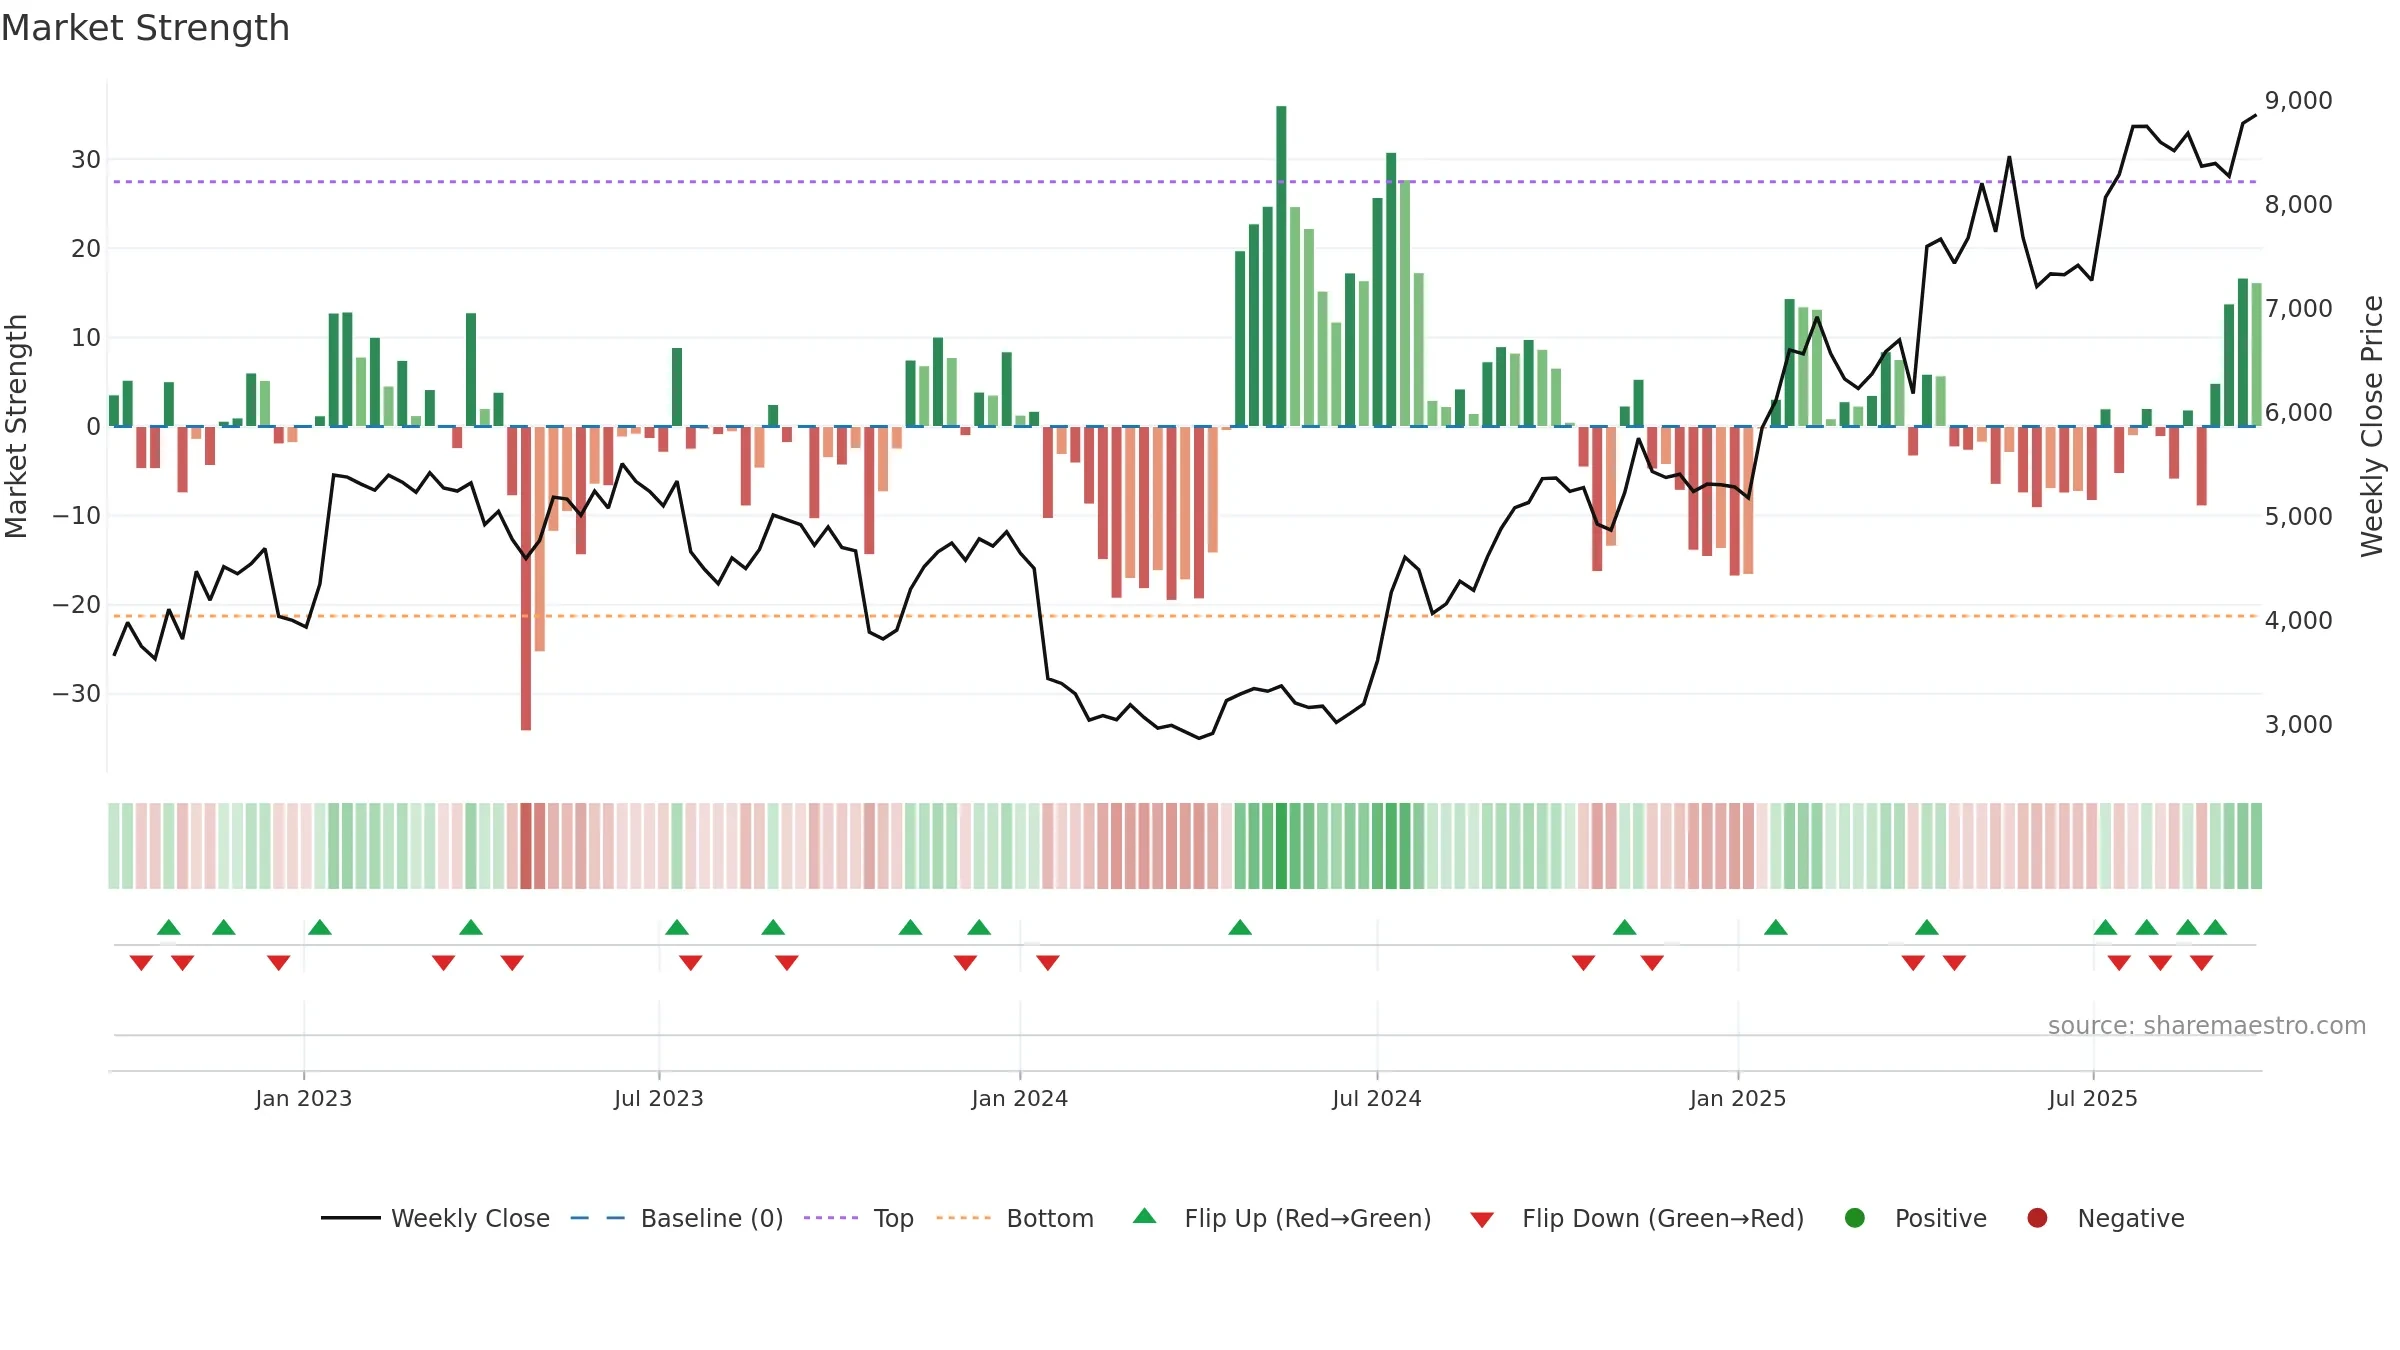Click the flip-down marker just after Jan 2024

click(1048, 963)
